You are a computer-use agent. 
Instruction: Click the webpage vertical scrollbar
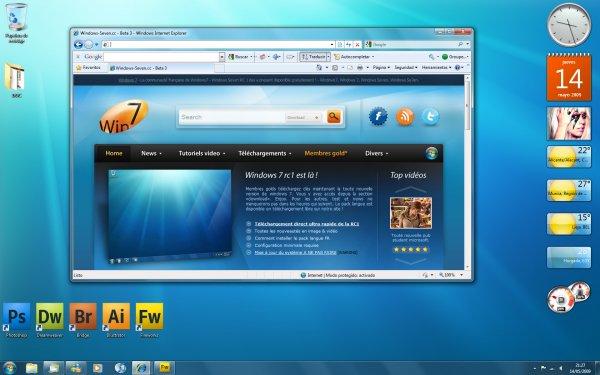pos(467,172)
